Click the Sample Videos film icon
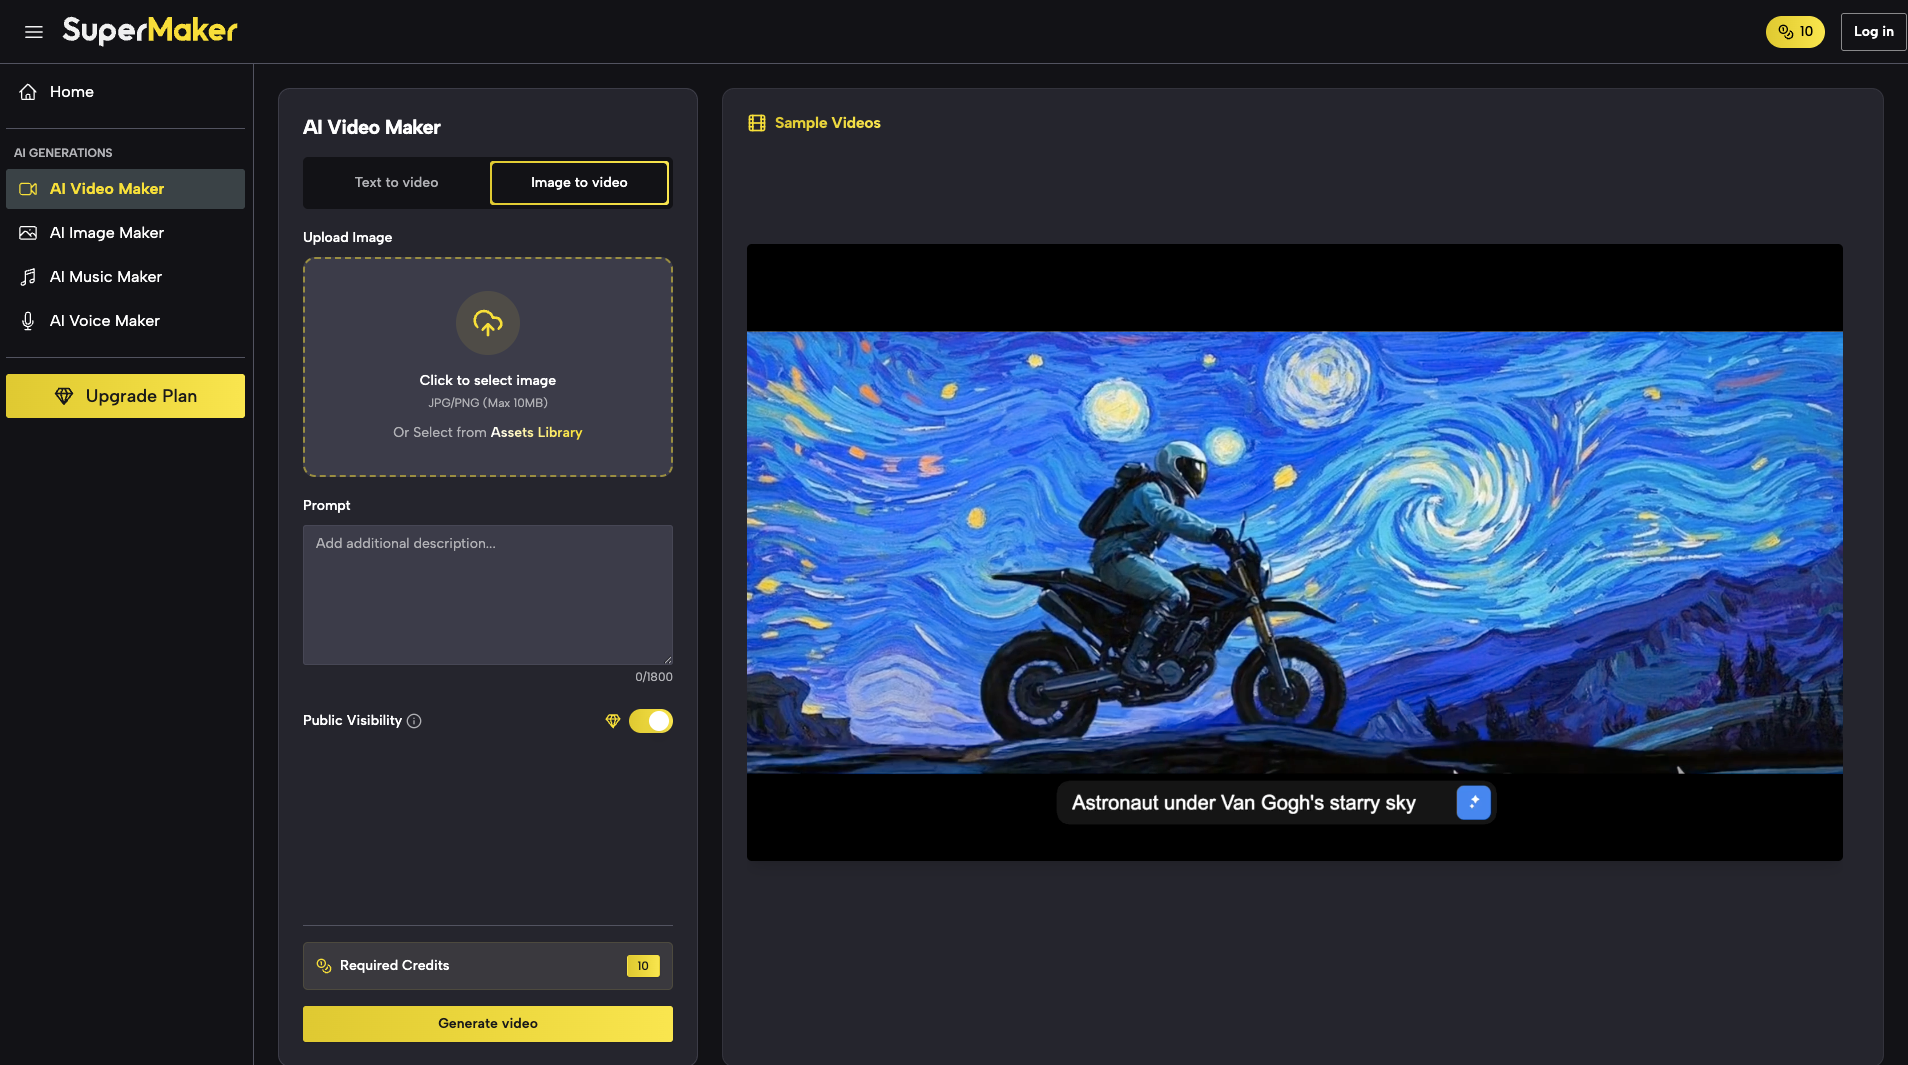The image size is (1908, 1065). (757, 123)
